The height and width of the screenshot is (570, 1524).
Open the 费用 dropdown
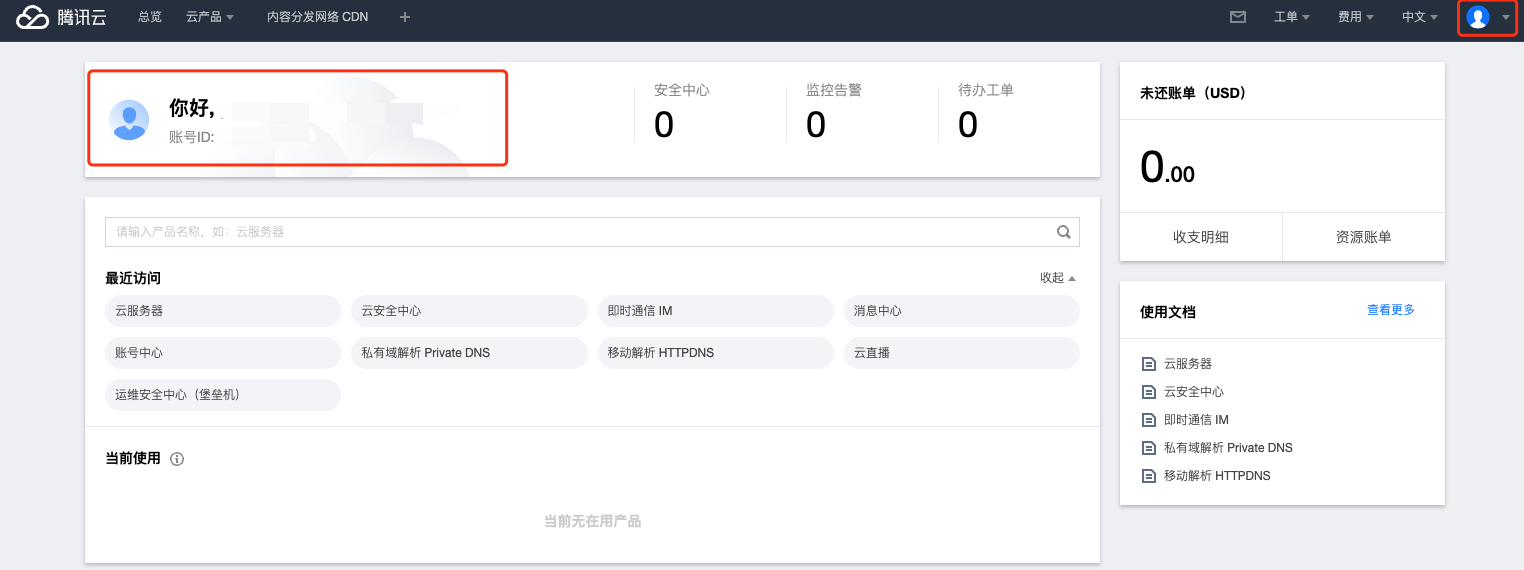(1356, 17)
